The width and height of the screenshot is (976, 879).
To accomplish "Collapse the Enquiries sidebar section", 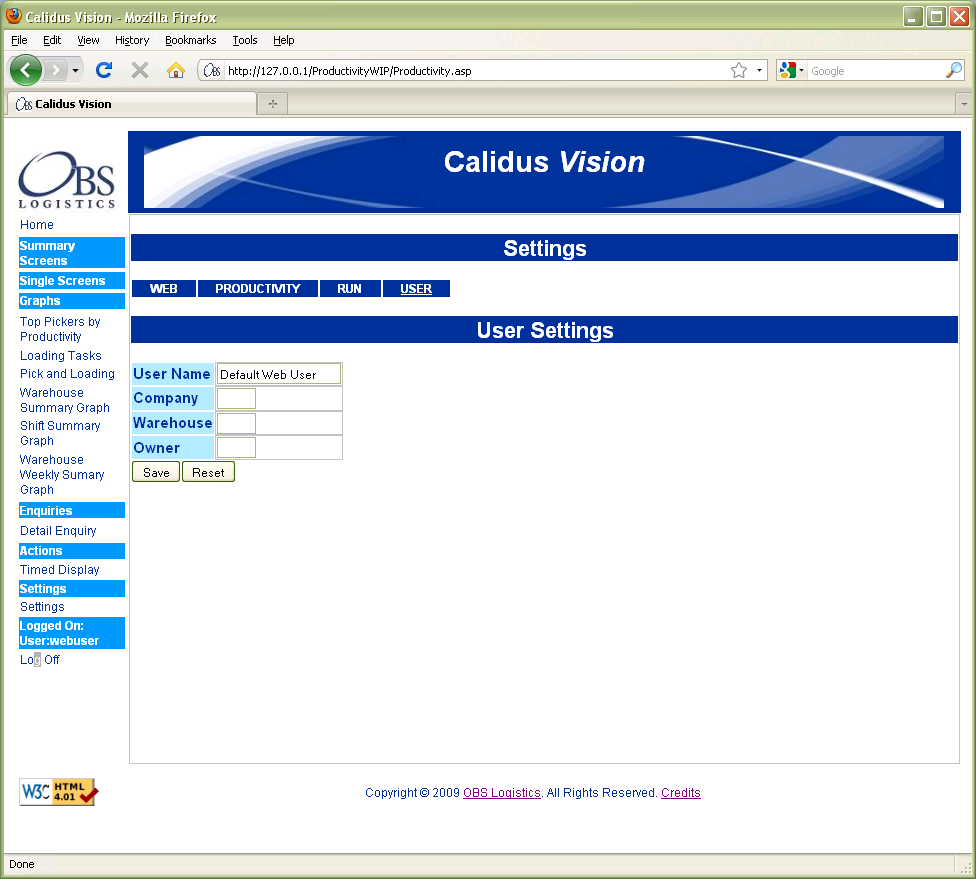I will [72, 510].
